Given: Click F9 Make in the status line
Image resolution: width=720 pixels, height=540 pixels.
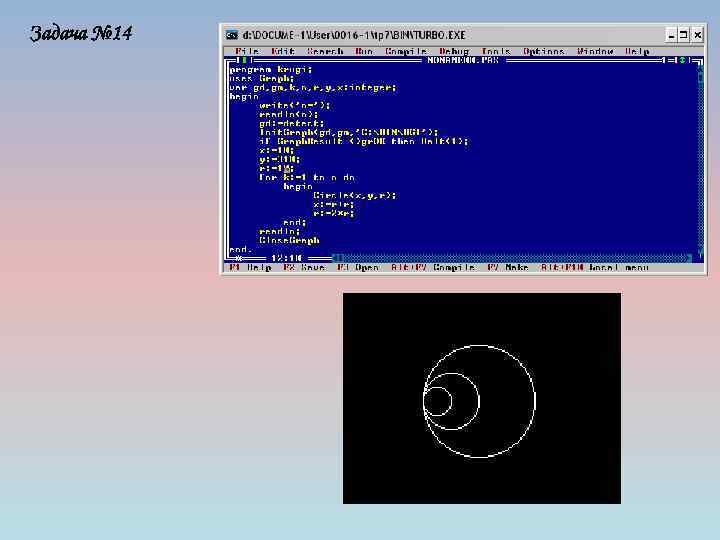Looking at the screenshot, I should [x=508, y=267].
